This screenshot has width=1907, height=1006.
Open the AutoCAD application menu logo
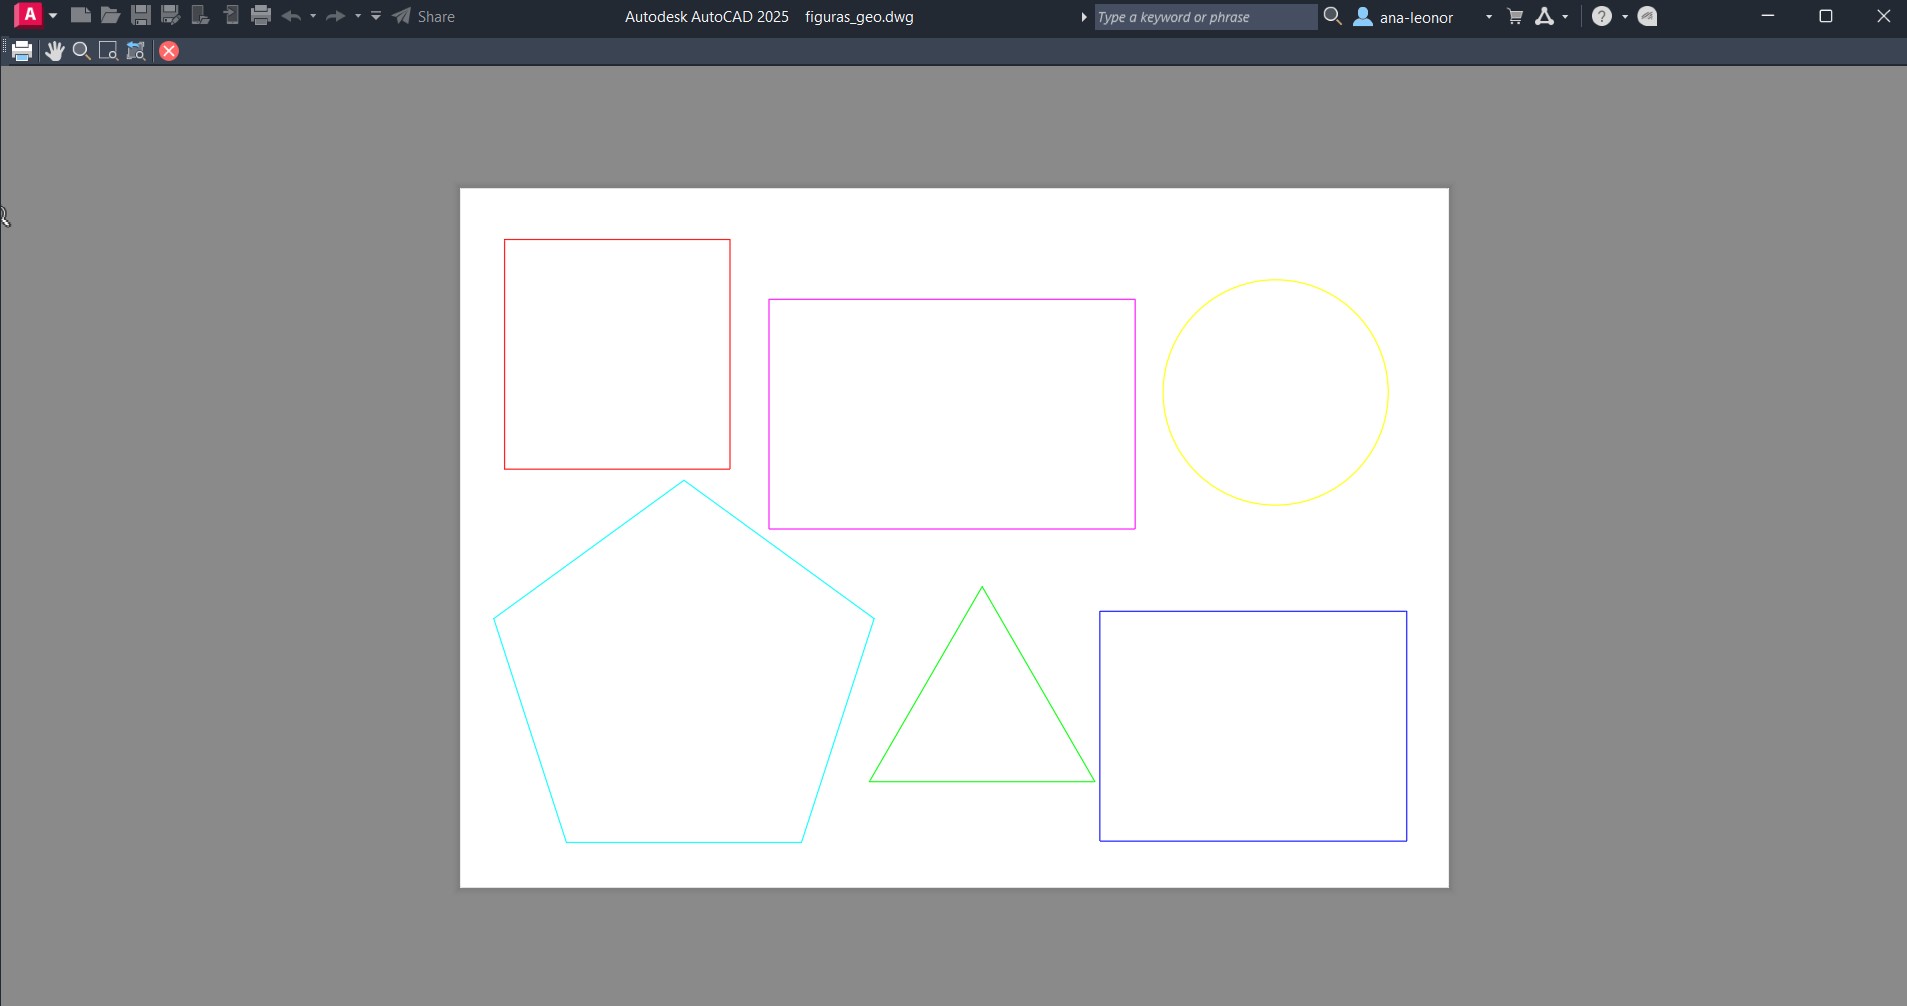pyautogui.click(x=29, y=16)
